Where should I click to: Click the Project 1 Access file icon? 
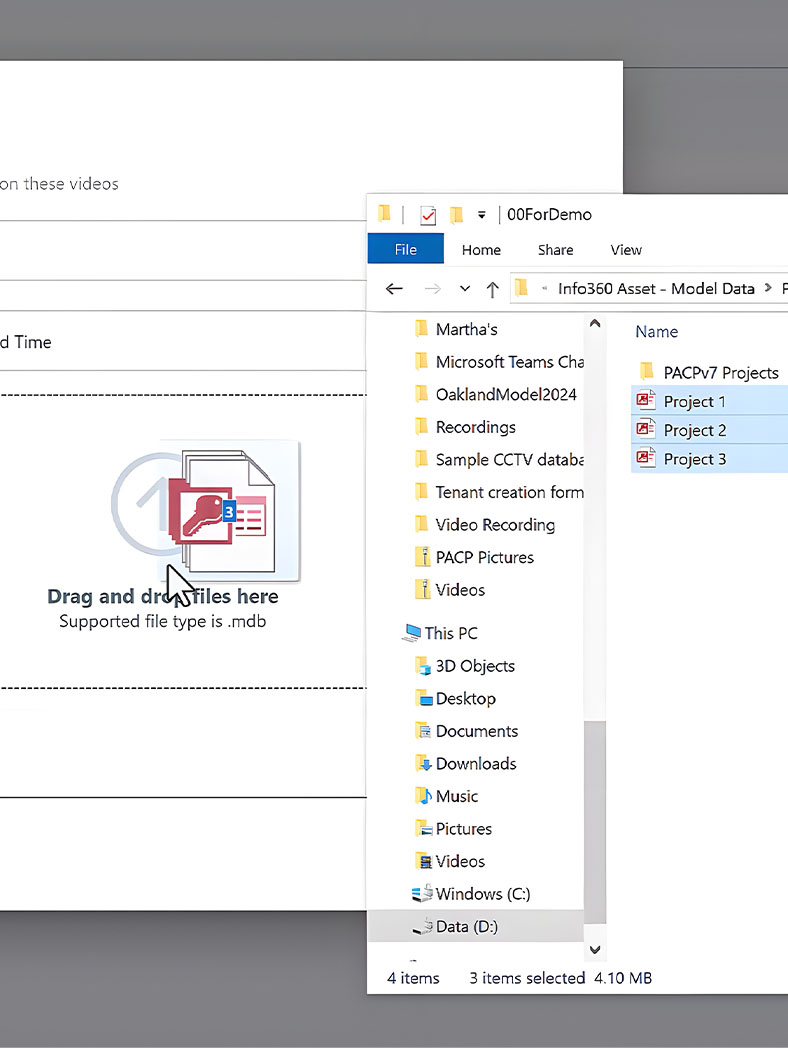tap(645, 400)
